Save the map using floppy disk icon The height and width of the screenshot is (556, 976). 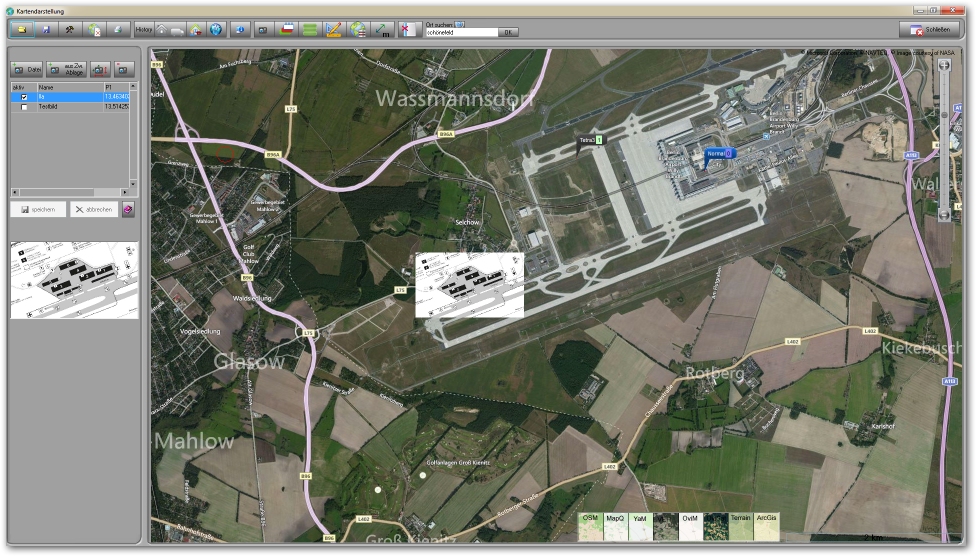click(x=46, y=29)
